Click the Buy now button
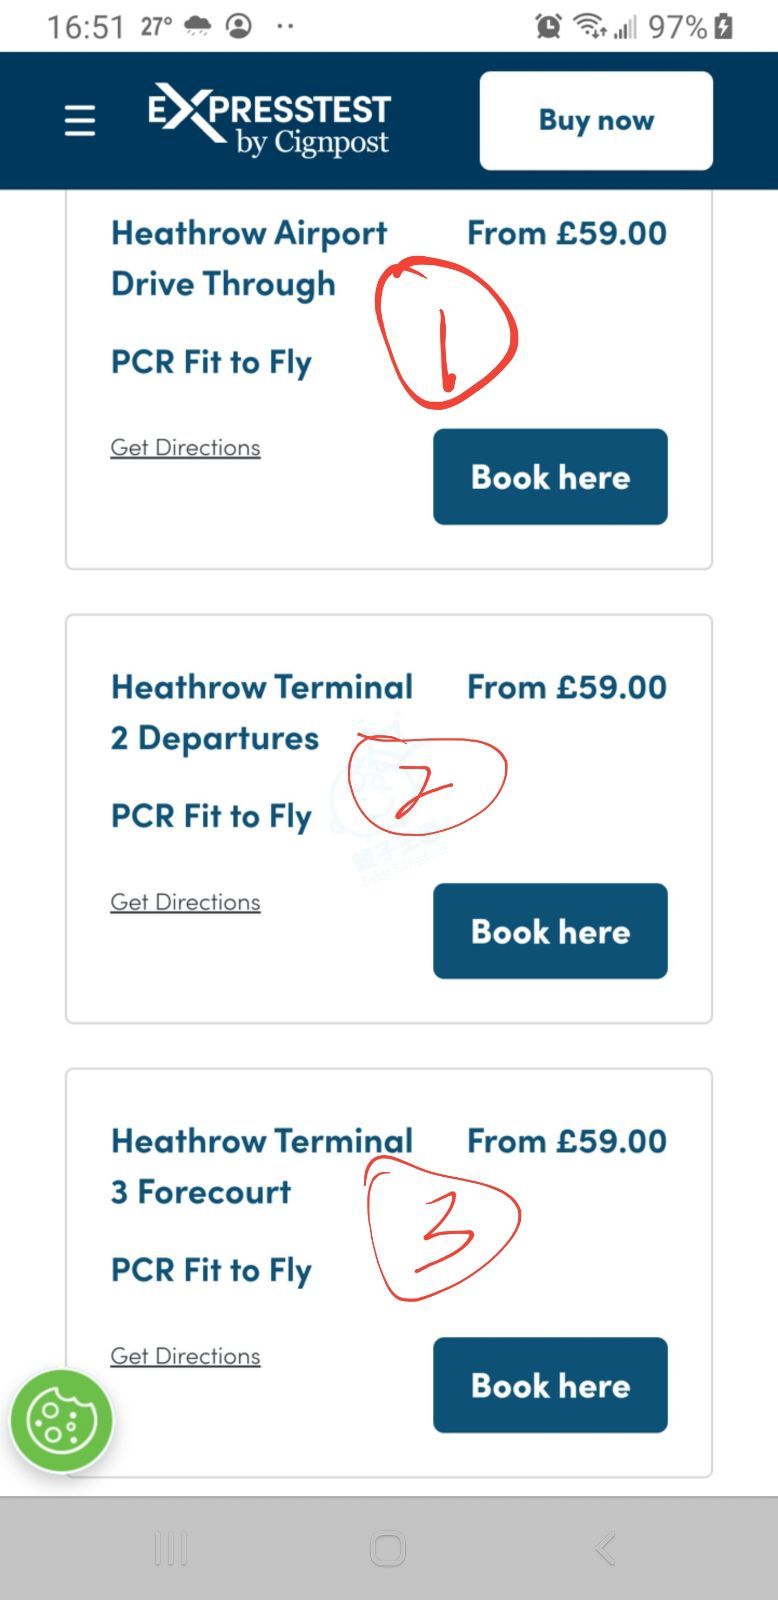Viewport: 778px width, 1600px height. point(596,121)
